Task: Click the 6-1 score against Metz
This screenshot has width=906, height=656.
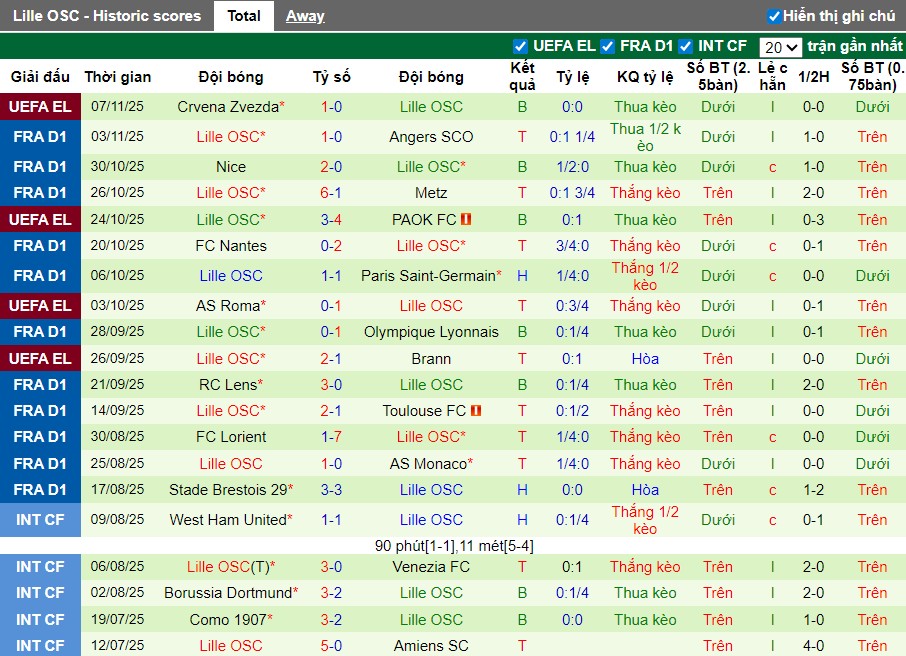Action: coord(331,193)
